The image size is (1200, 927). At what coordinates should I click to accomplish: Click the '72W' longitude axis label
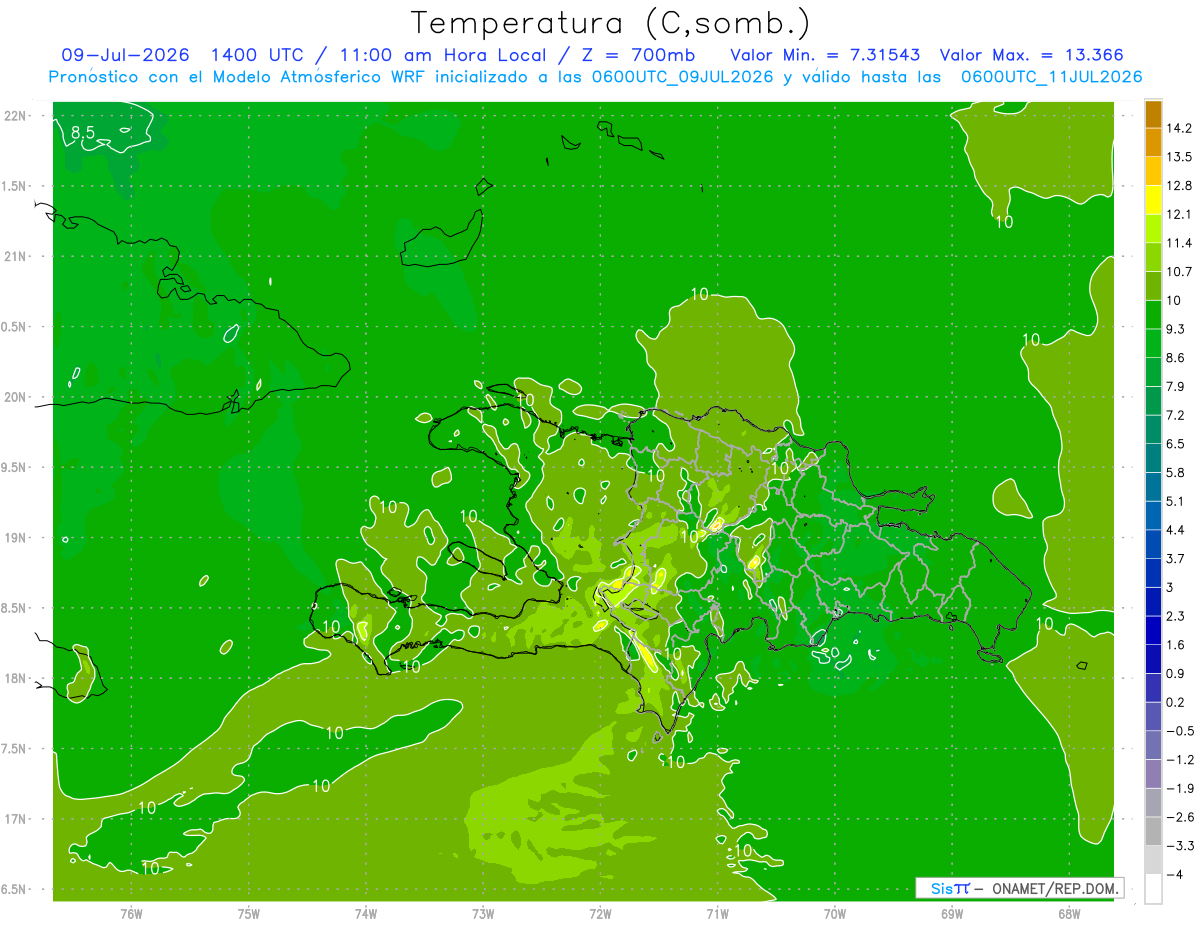[x=600, y=914]
